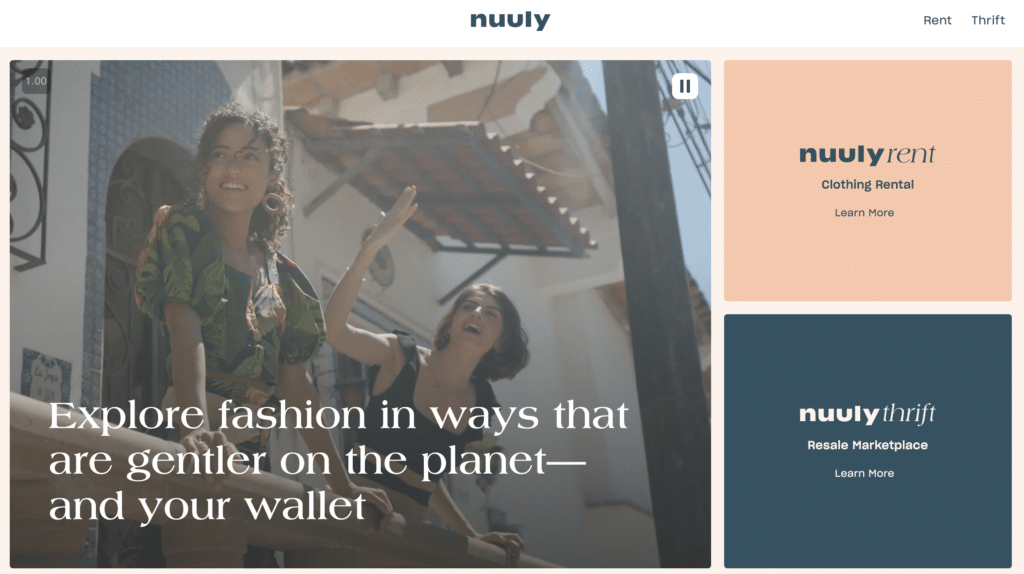This screenshot has width=1024, height=574.
Task: Select the Rent navigation item
Action: (x=937, y=20)
